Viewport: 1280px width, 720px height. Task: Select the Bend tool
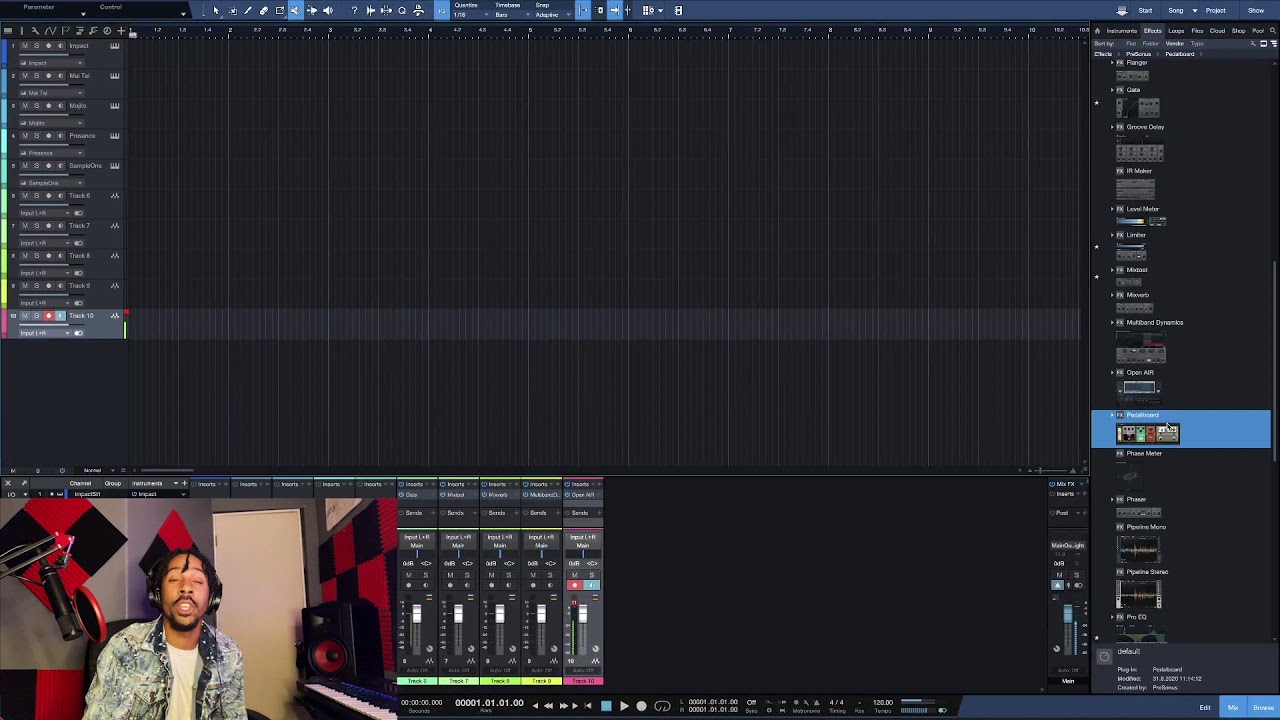(312, 10)
